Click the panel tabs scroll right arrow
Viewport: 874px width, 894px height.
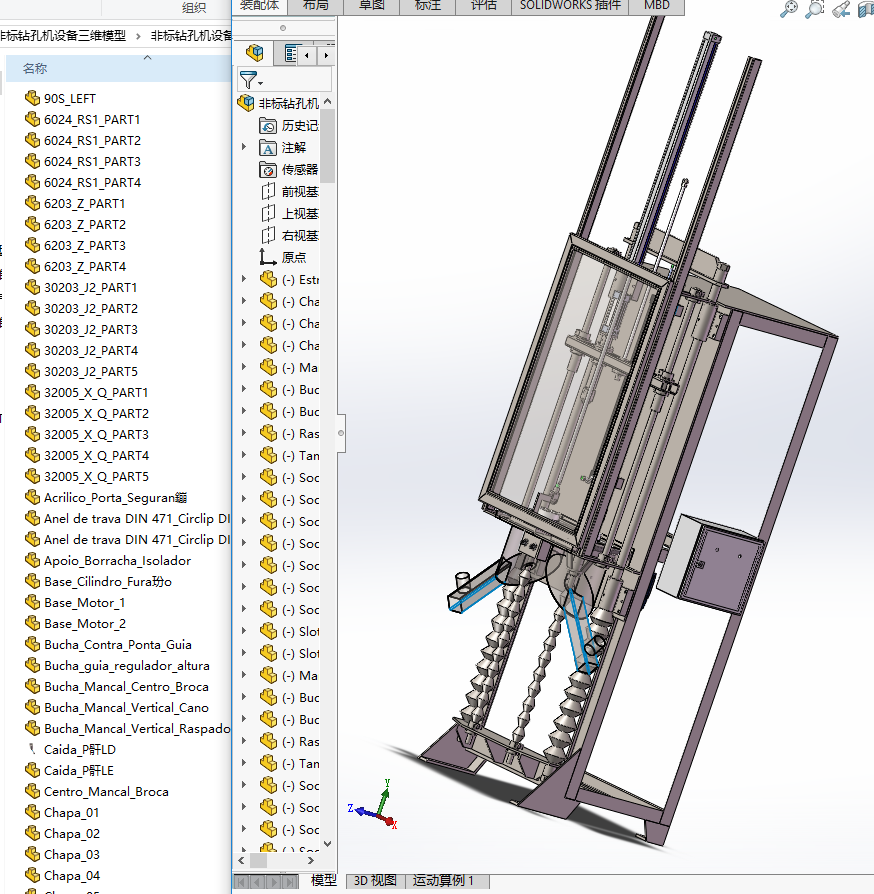point(326,54)
